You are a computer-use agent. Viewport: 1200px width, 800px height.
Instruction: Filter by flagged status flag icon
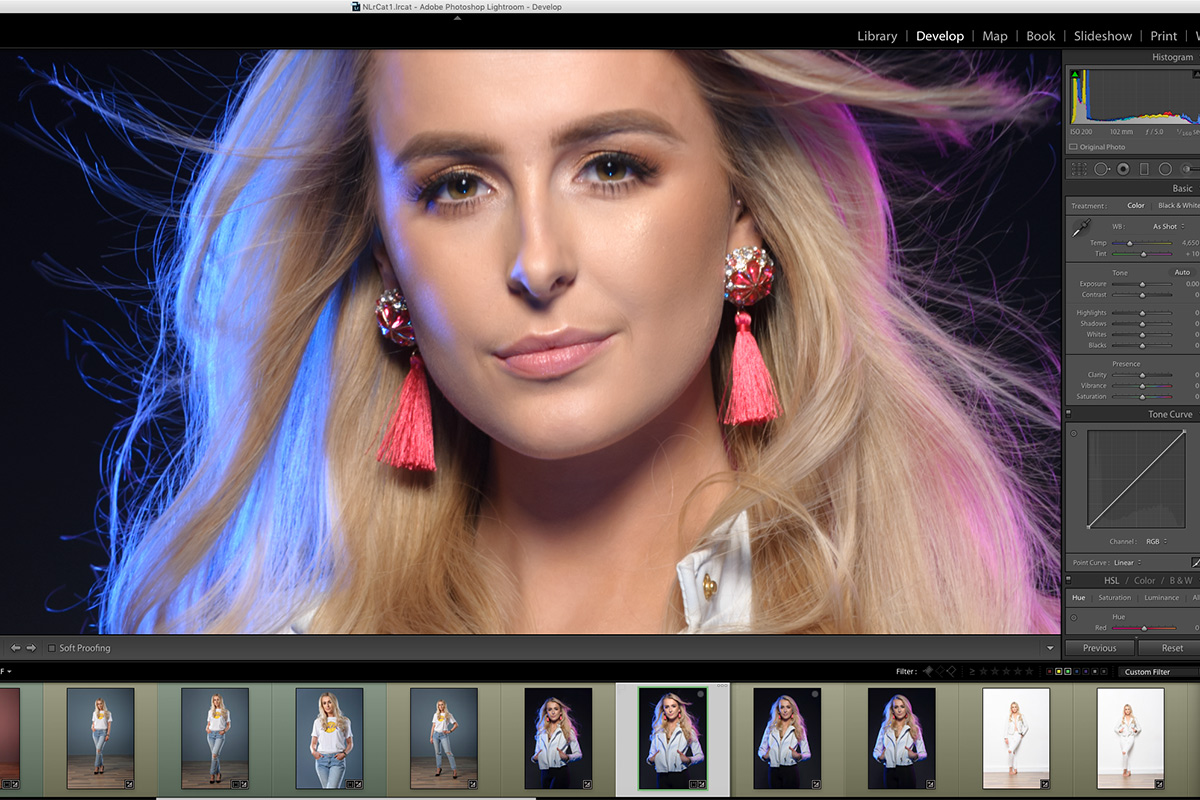click(928, 671)
